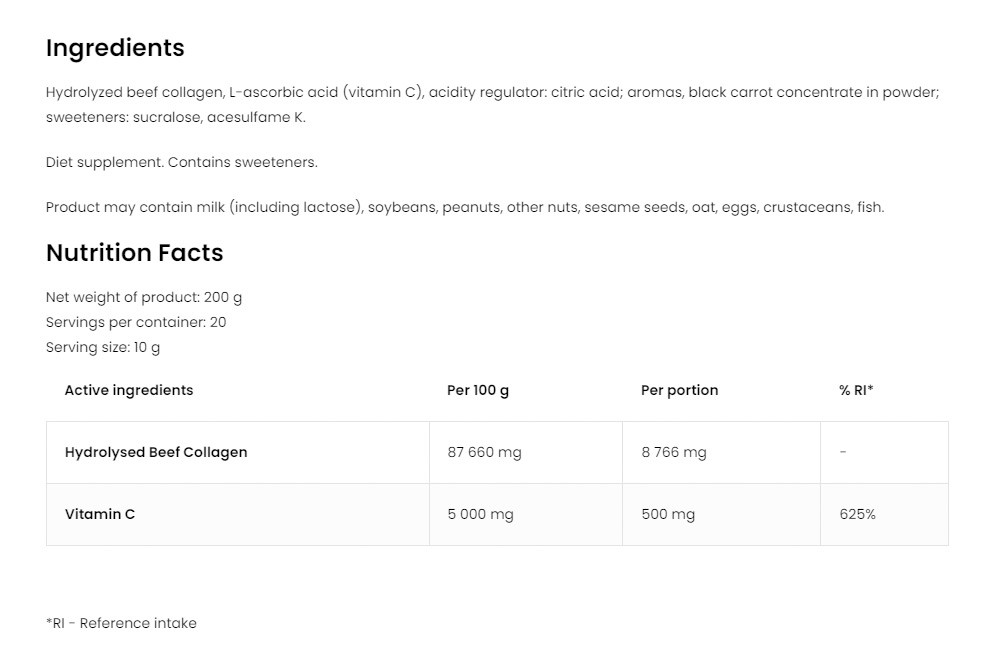Click the 'Per 100 g' column header

pos(478,390)
